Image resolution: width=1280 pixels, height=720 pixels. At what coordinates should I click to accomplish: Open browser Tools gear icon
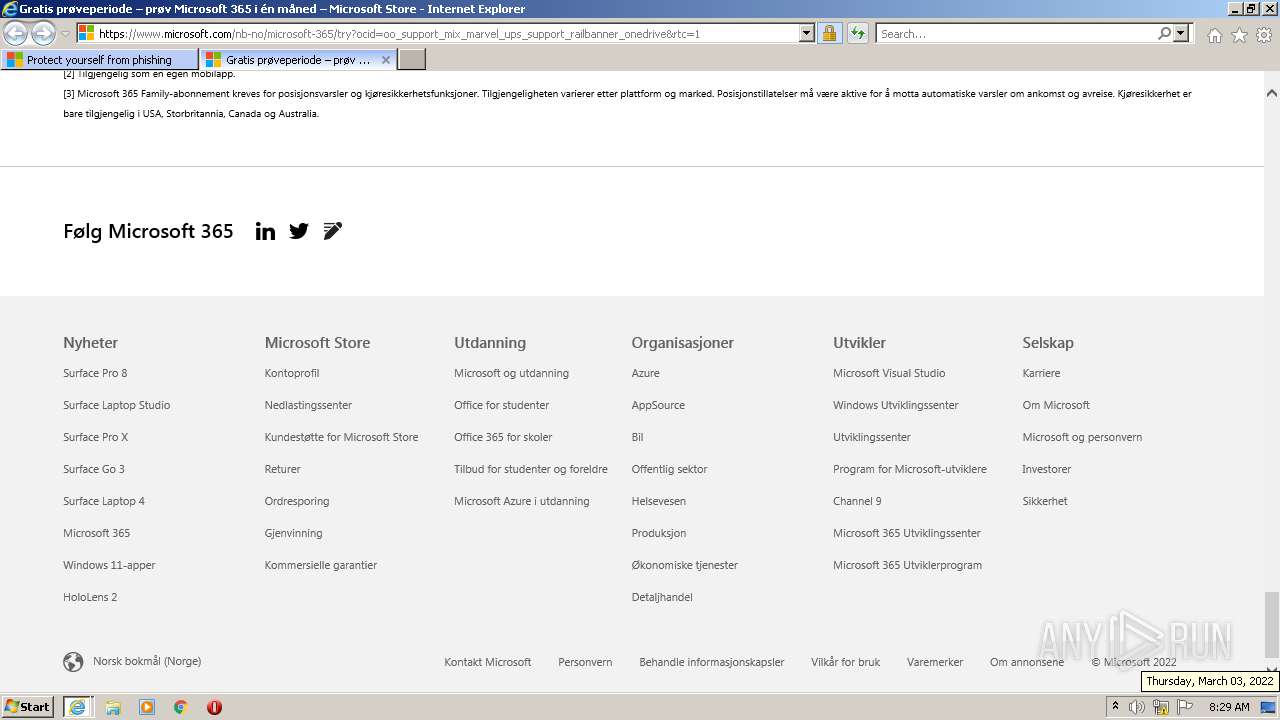tap(1264, 35)
